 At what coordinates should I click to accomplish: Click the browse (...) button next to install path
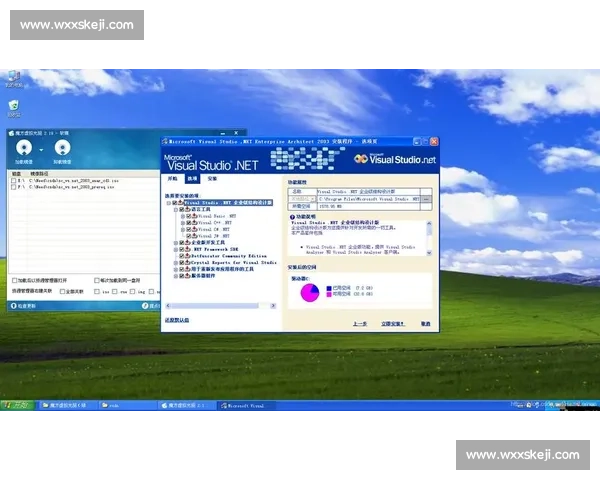point(426,199)
